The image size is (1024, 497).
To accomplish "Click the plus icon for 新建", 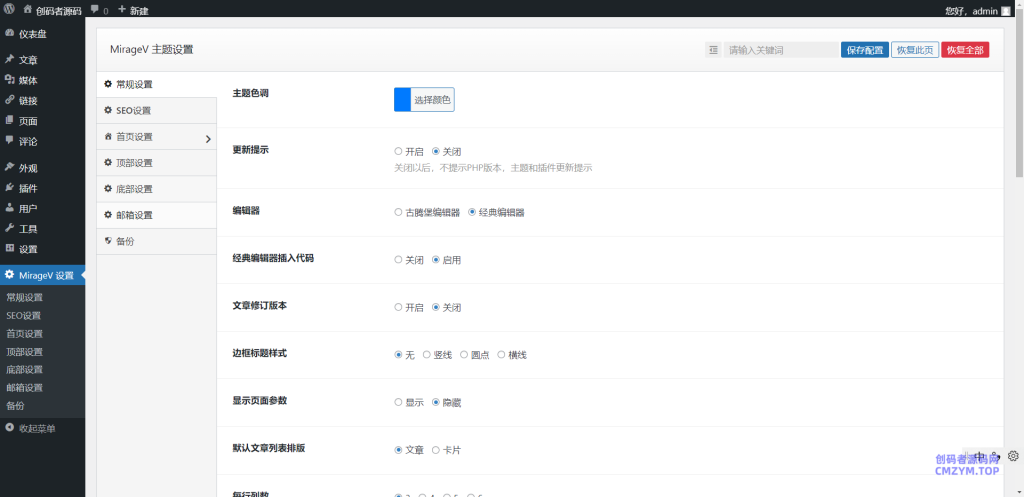I will point(122,9).
